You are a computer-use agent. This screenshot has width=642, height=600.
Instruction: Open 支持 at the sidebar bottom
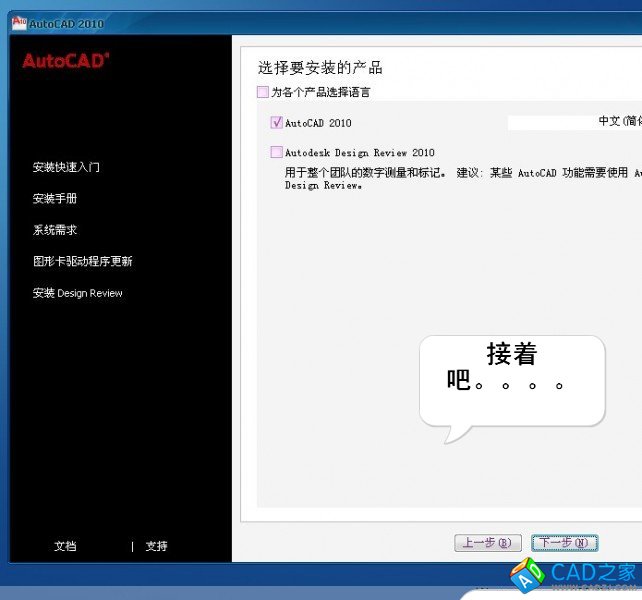click(x=156, y=546)
